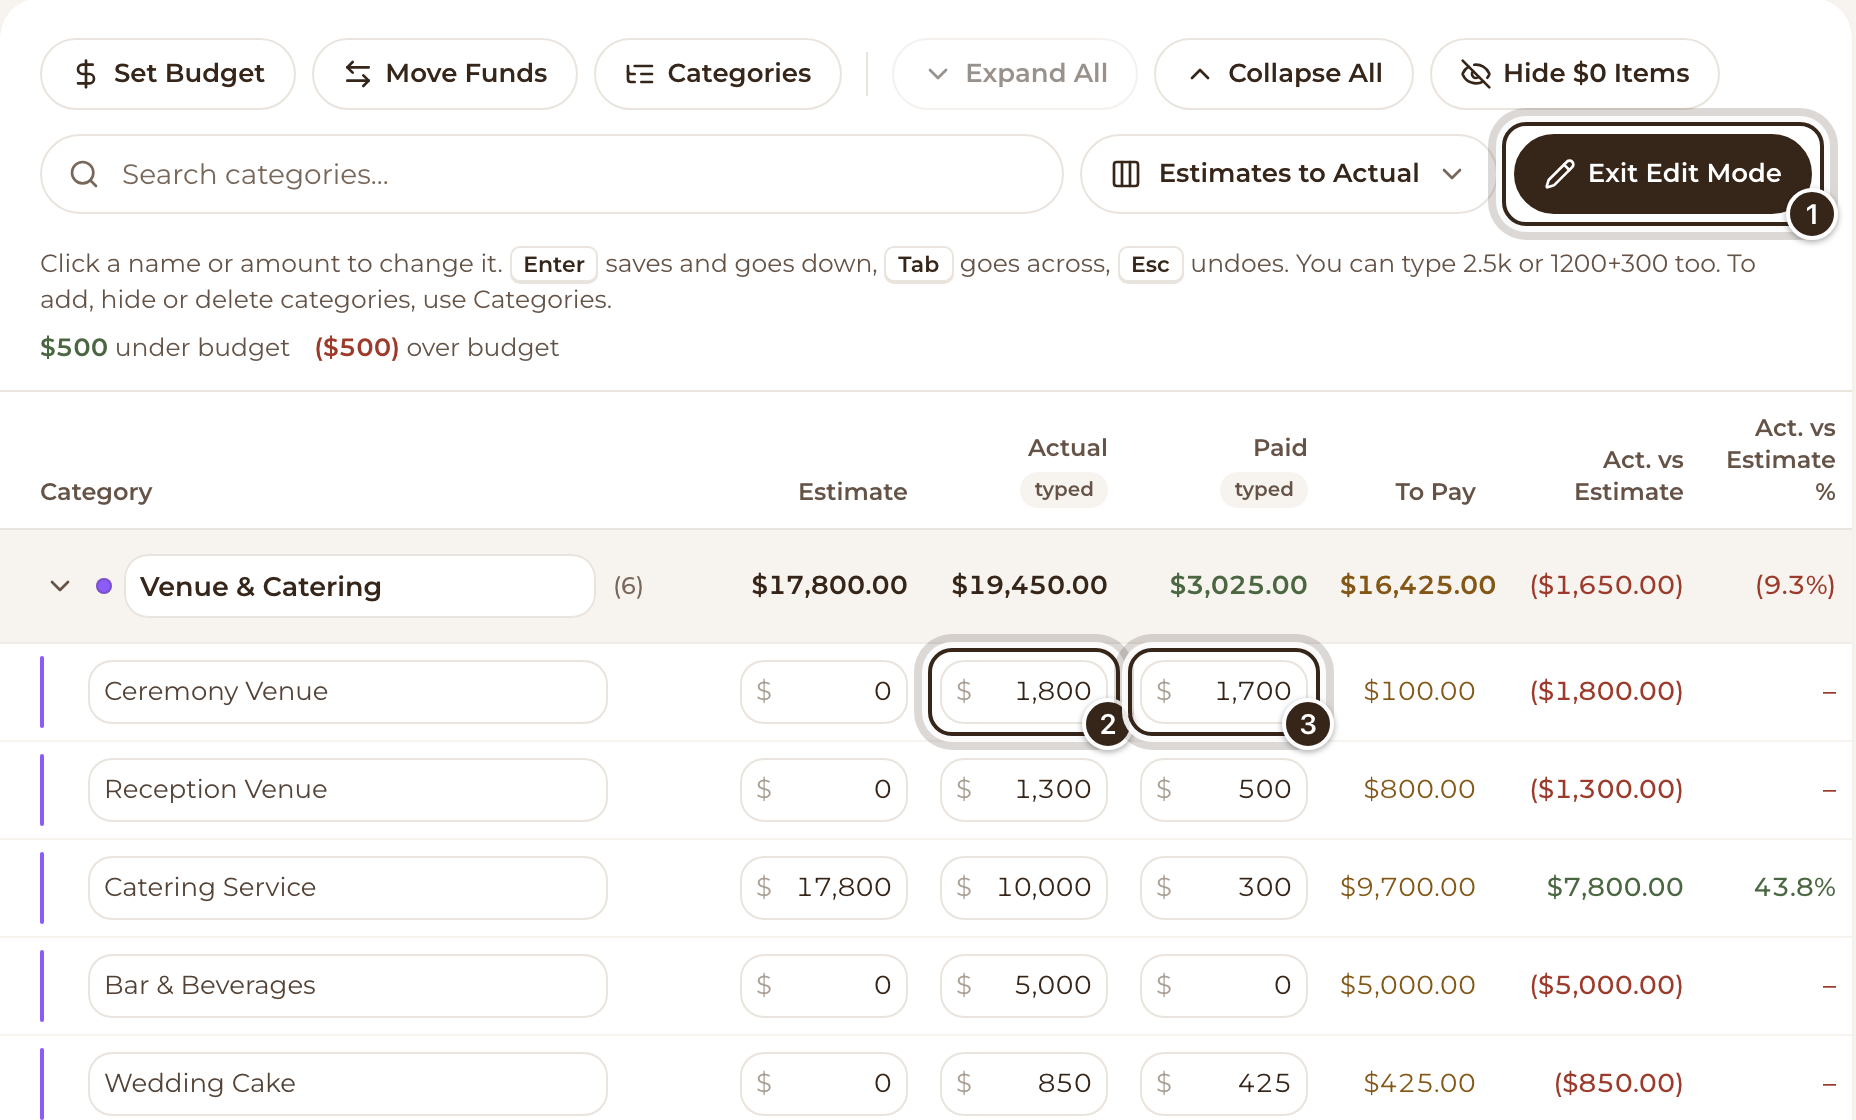Open the Move Funds dialog

445,74
